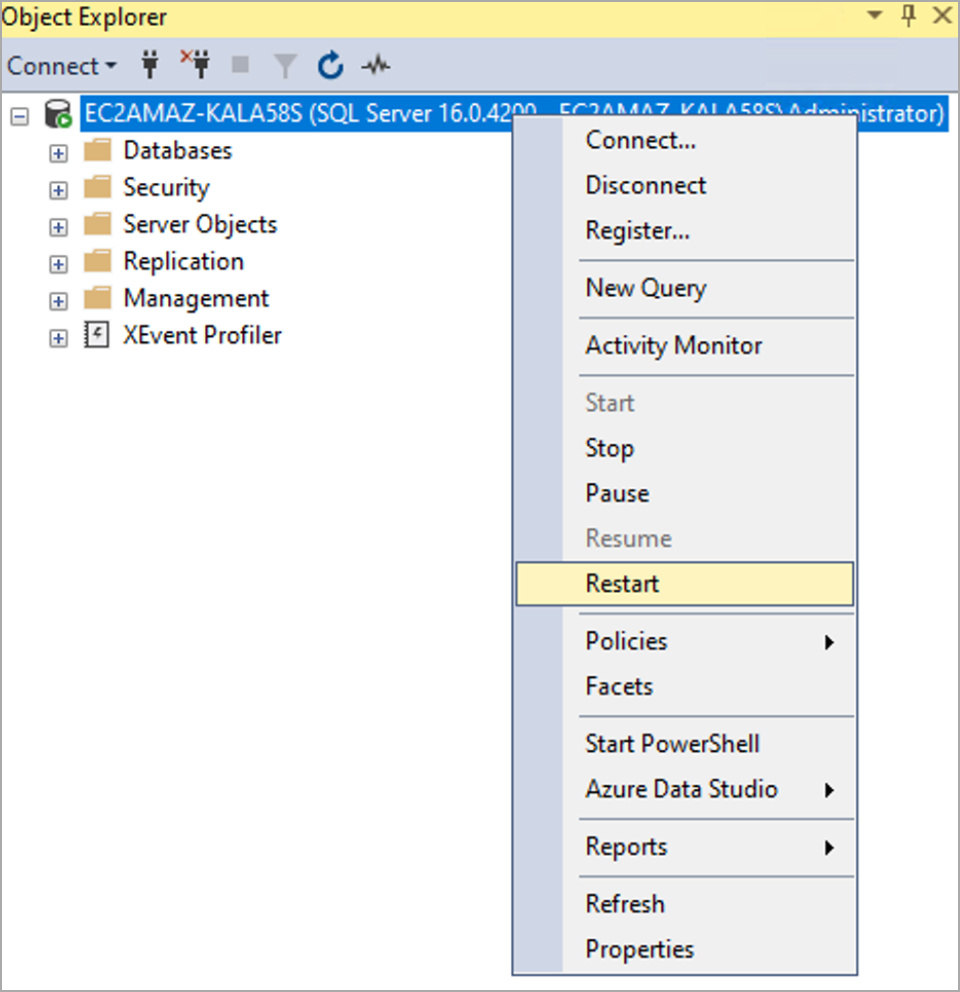Expand the Server Objects node
The image size is (960, 992).
(58, 227)
